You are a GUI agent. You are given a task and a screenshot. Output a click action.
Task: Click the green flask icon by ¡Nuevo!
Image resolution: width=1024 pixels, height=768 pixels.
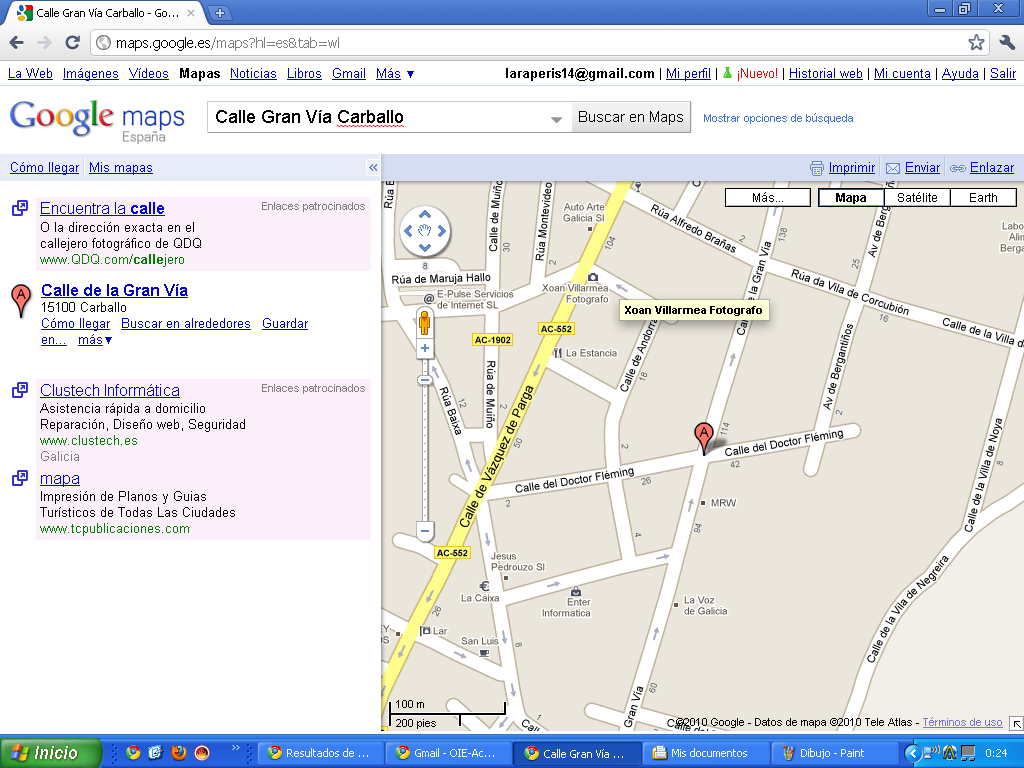point(727,73)
